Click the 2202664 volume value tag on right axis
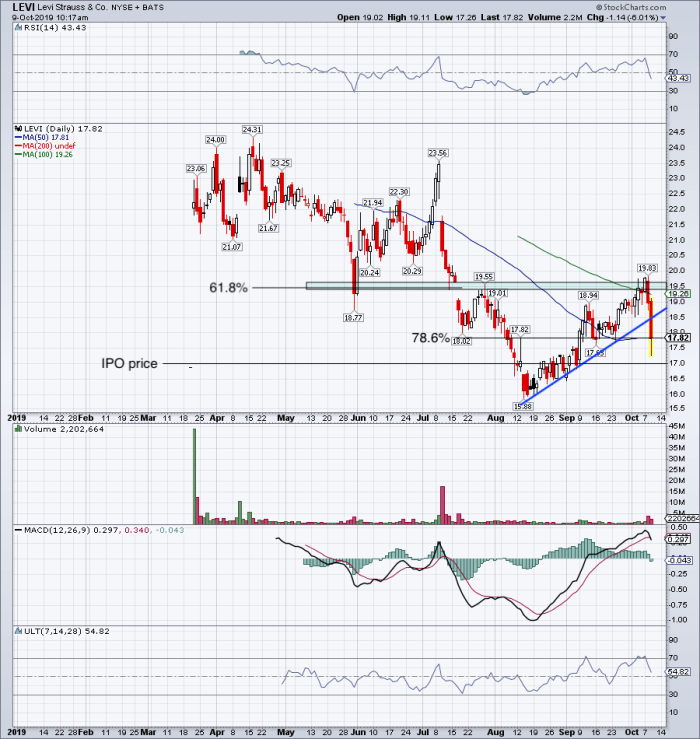Screen dimensions: 700x739 coord(683,518)
